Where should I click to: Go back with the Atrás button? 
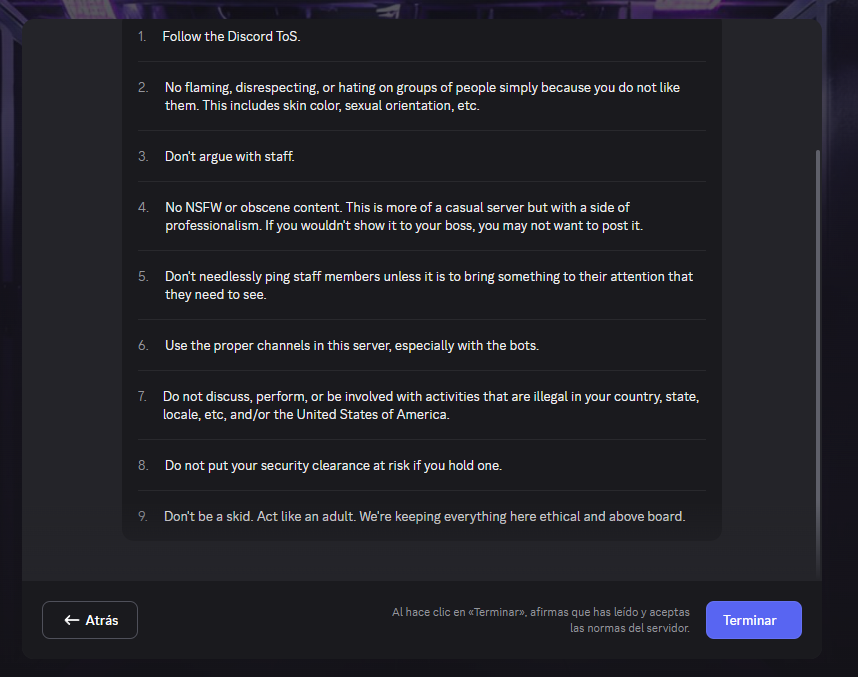[x=90, y=620]
